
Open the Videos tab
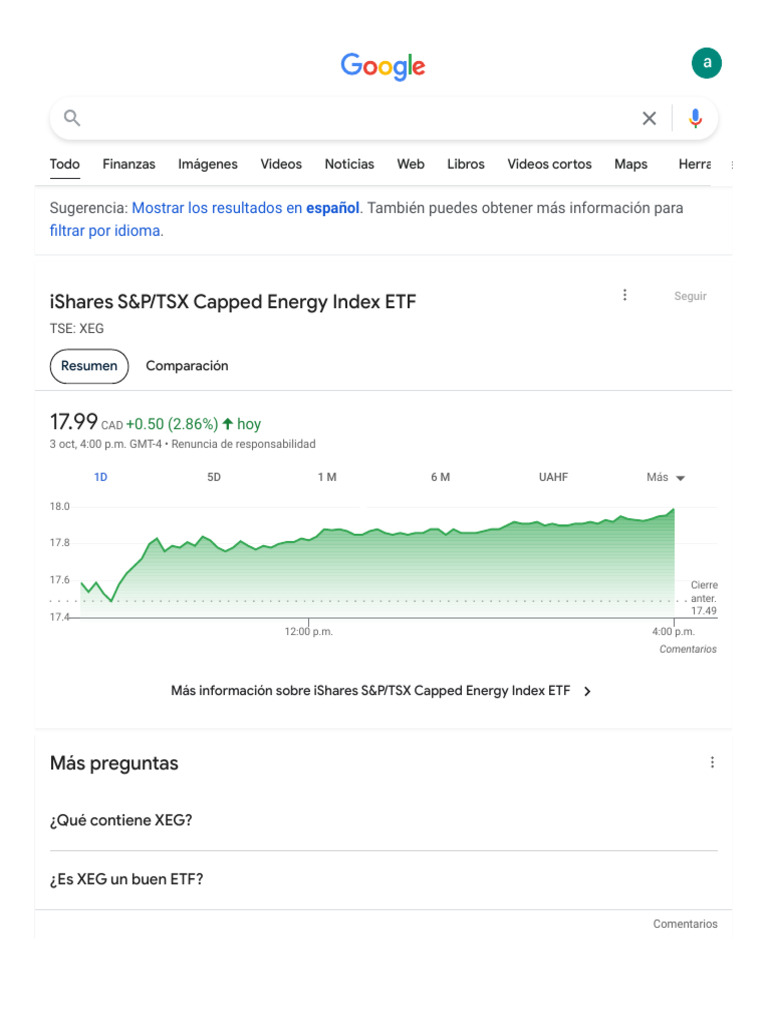[281, 164]
